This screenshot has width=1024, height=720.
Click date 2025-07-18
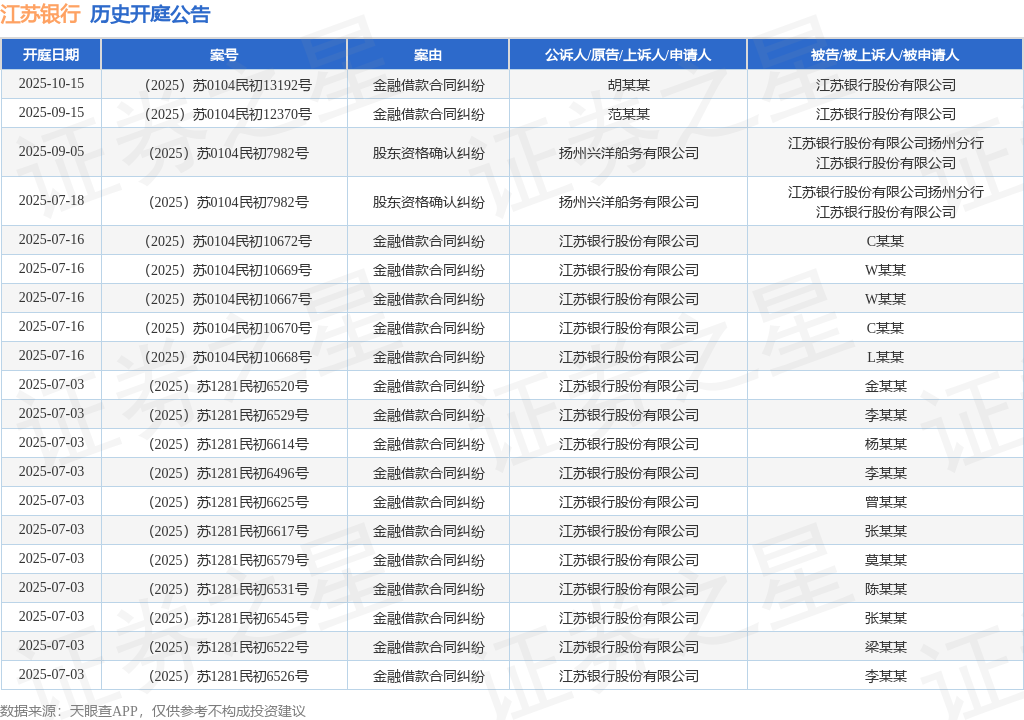click(x=51, y=201)
